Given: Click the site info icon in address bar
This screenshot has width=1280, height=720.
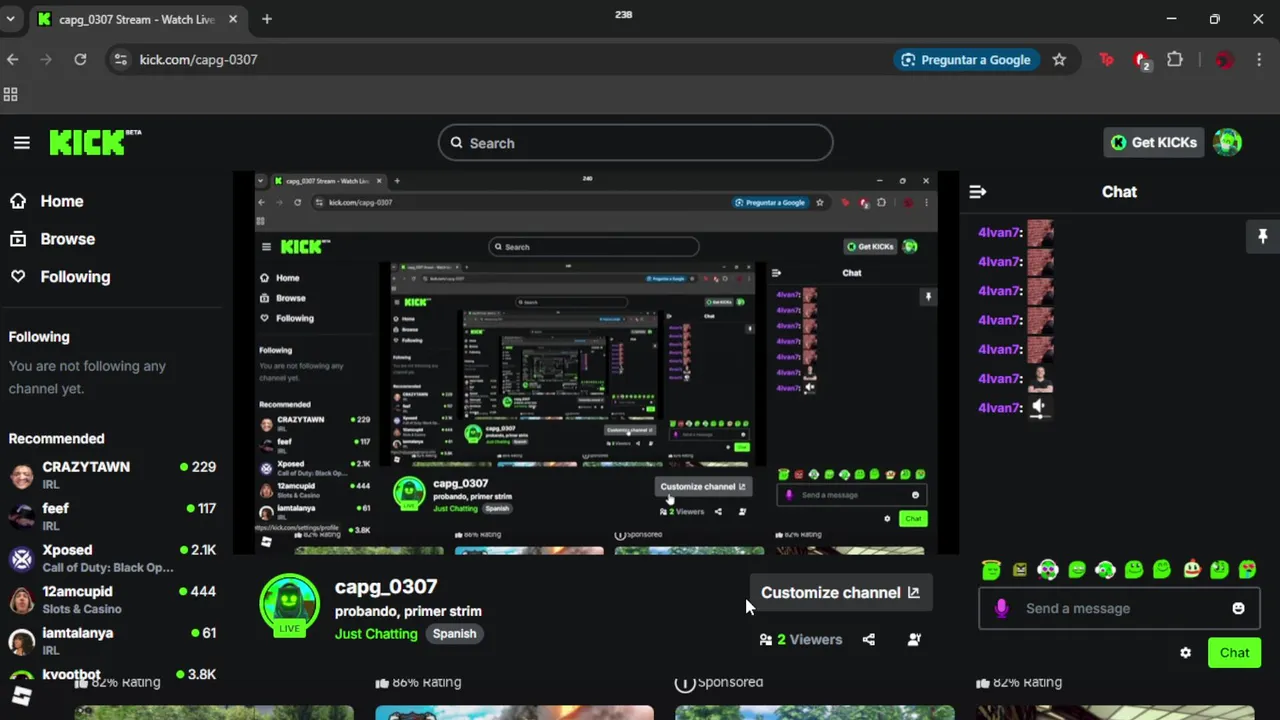Looking at the screenshot, I should pos(120,60).
